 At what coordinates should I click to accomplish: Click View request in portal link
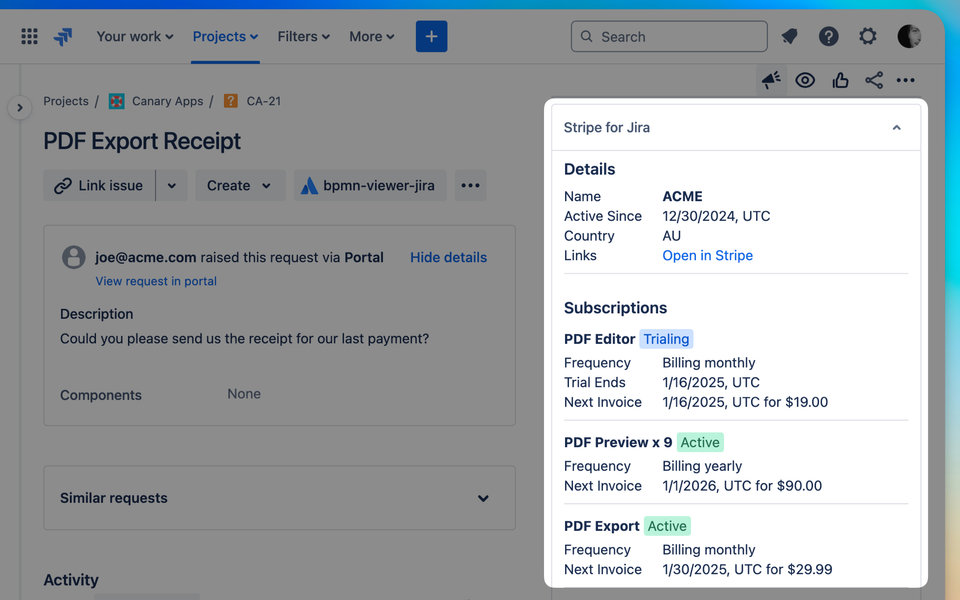[156, 281]
